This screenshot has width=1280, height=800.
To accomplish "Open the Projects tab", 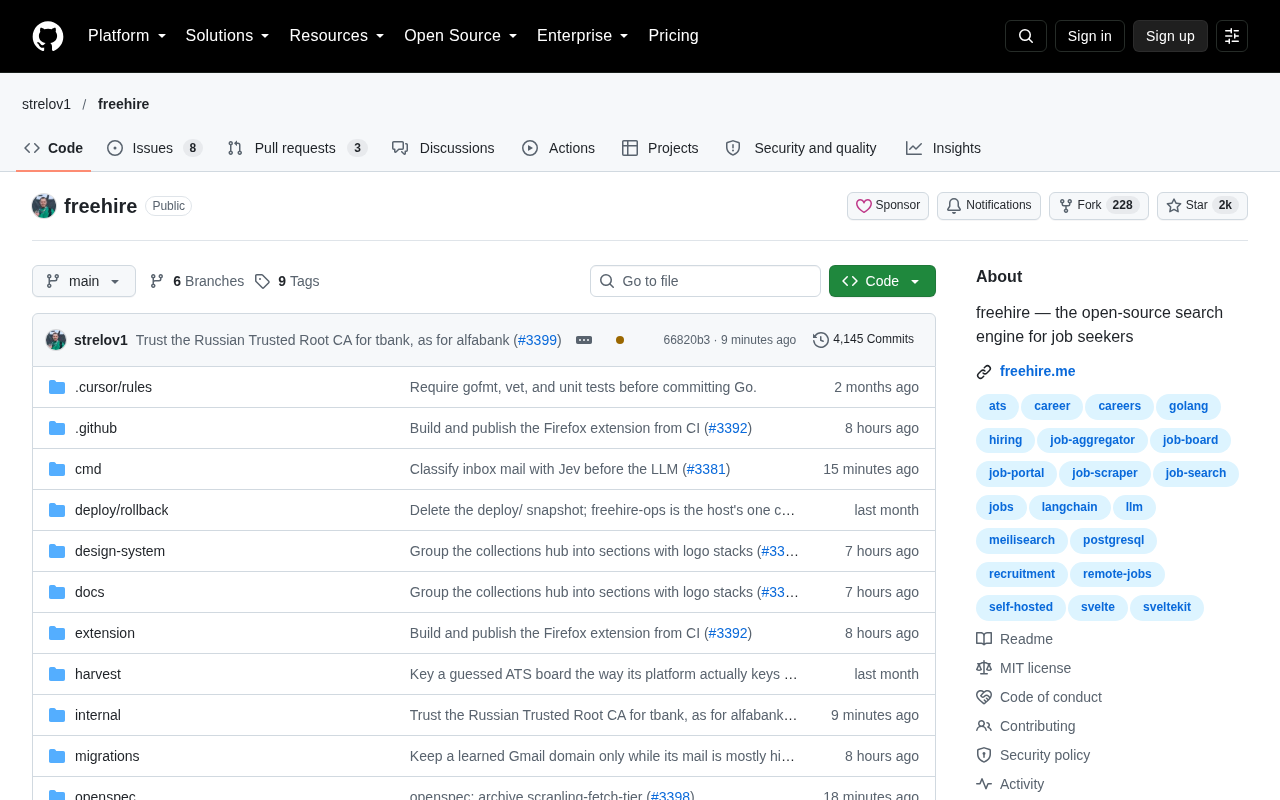I will pyautogui.click(x=660, y=148).
